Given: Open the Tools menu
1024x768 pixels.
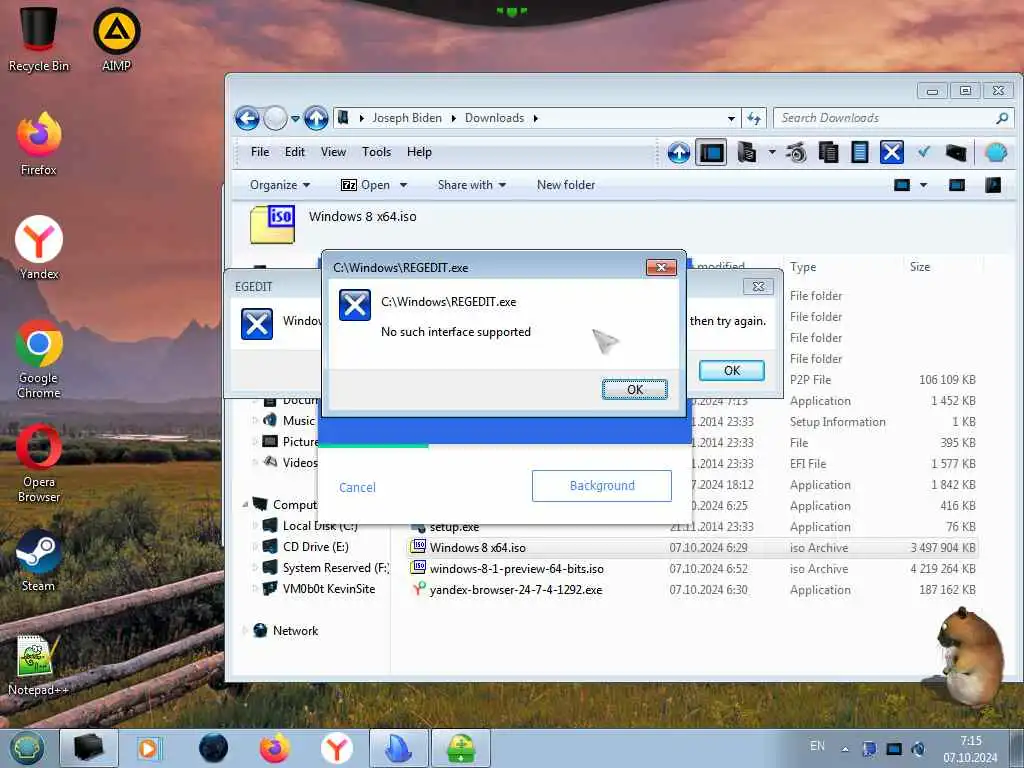Looking at the screenshot, I should tap(376, 152).
